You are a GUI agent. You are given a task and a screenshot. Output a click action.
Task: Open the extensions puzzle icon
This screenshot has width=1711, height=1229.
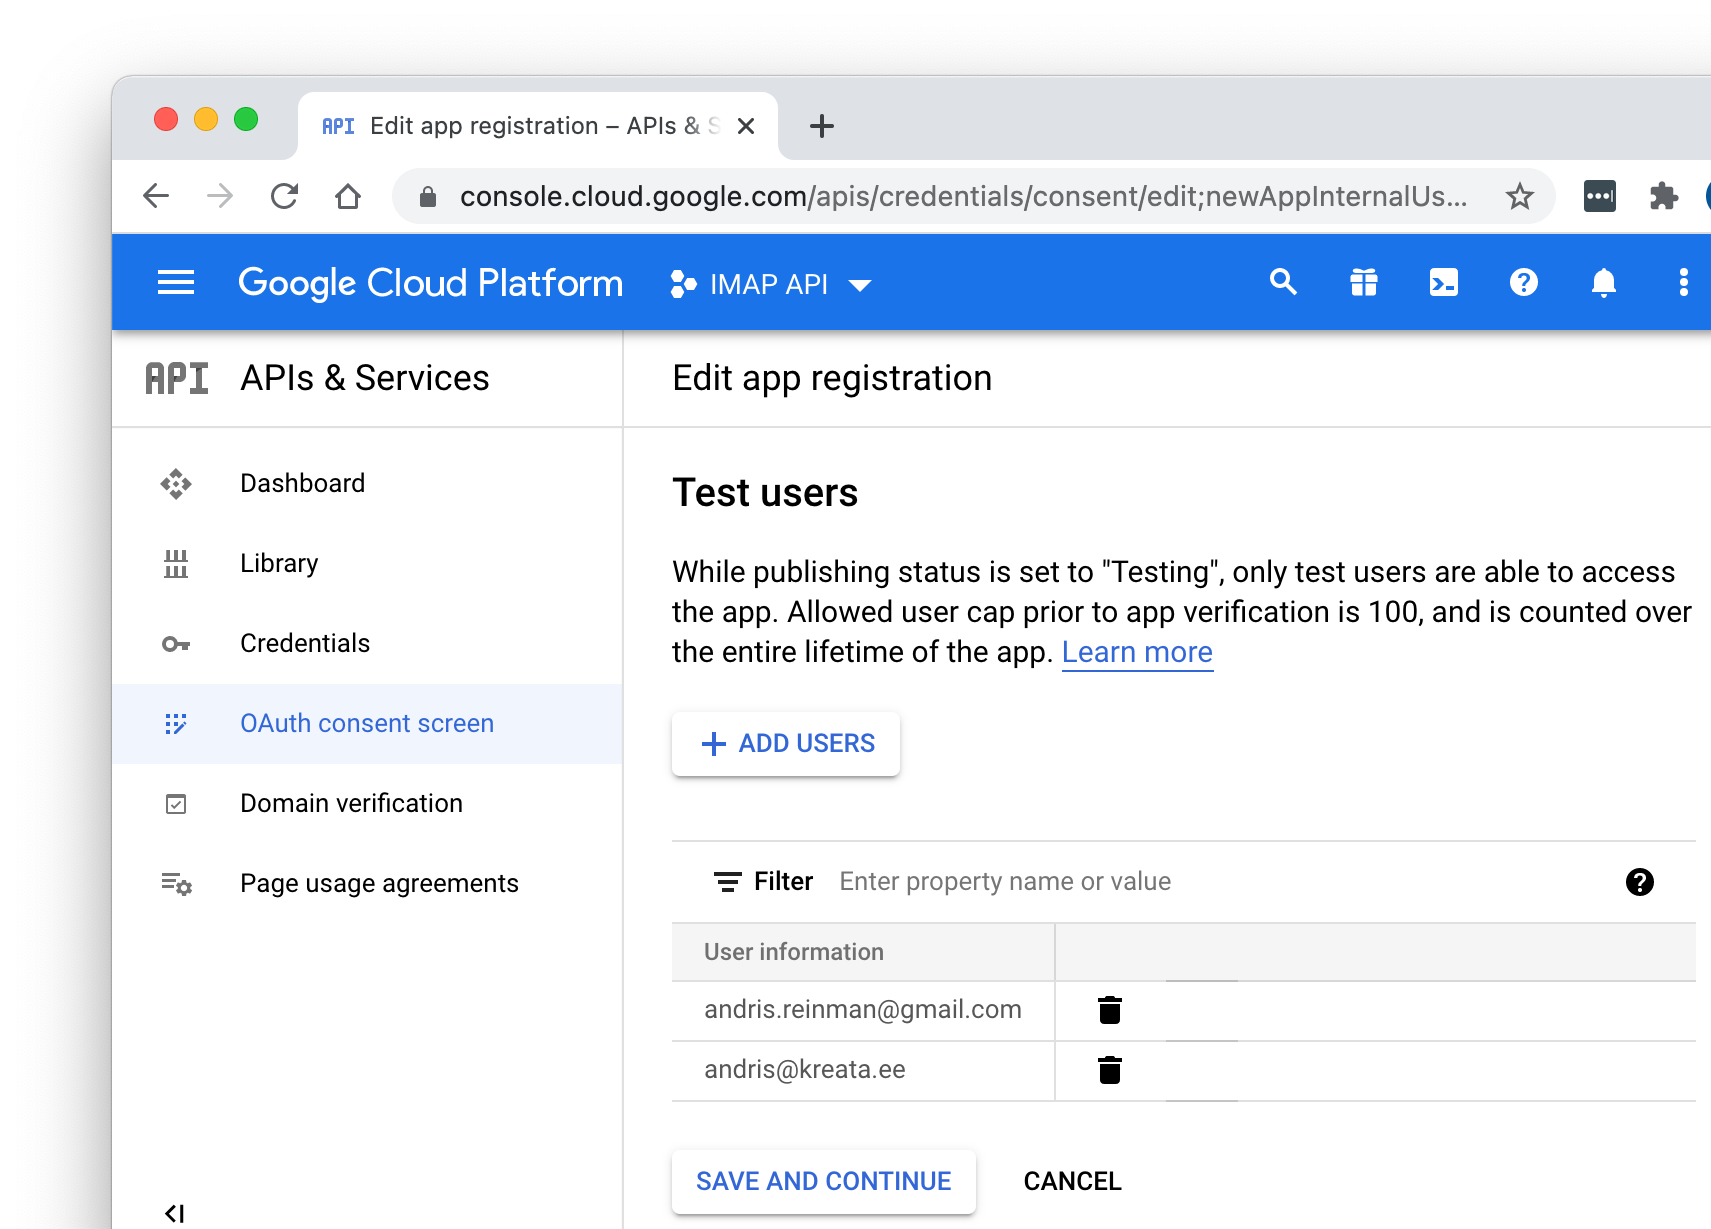click(1663, 196)
